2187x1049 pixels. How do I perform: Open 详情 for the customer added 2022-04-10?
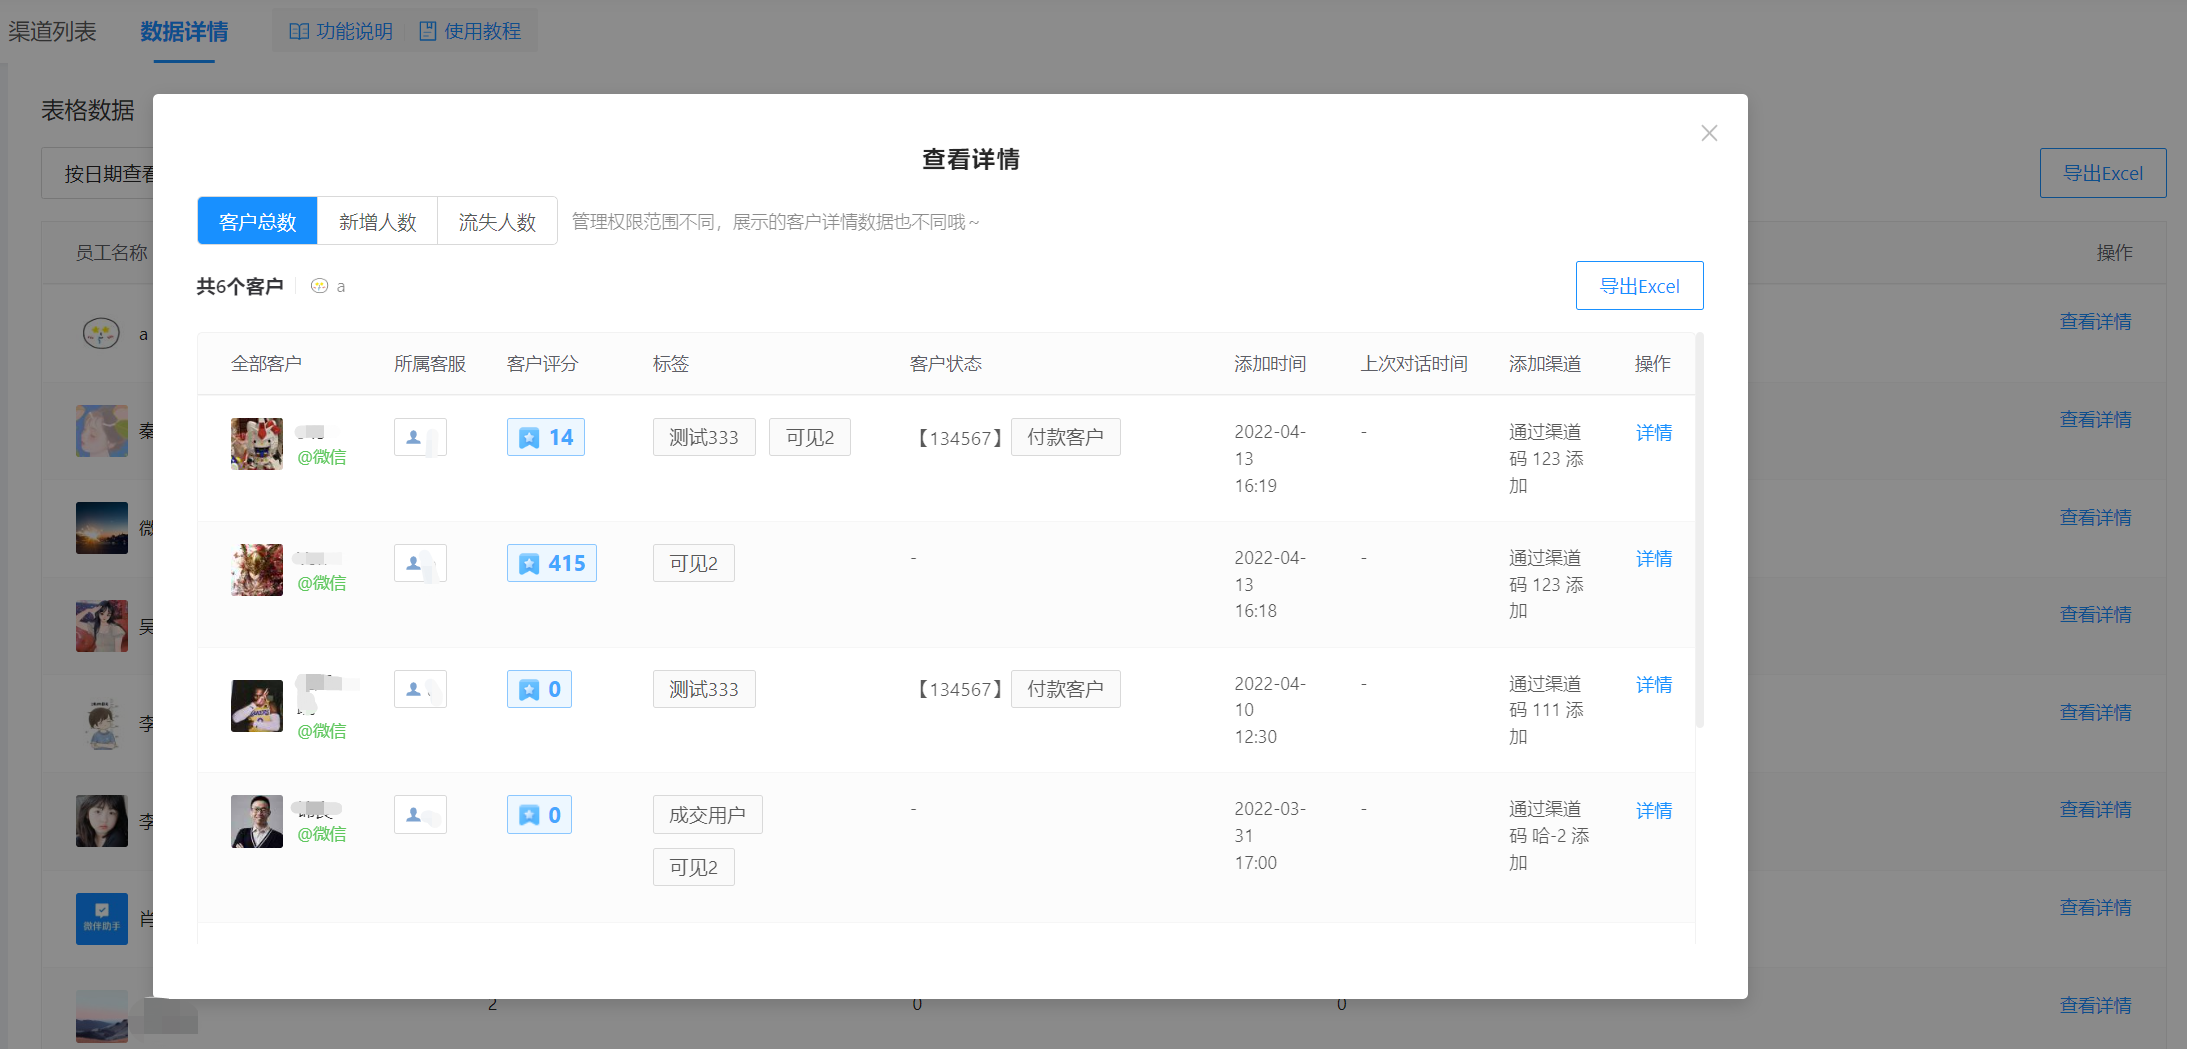coord(1654,684)
